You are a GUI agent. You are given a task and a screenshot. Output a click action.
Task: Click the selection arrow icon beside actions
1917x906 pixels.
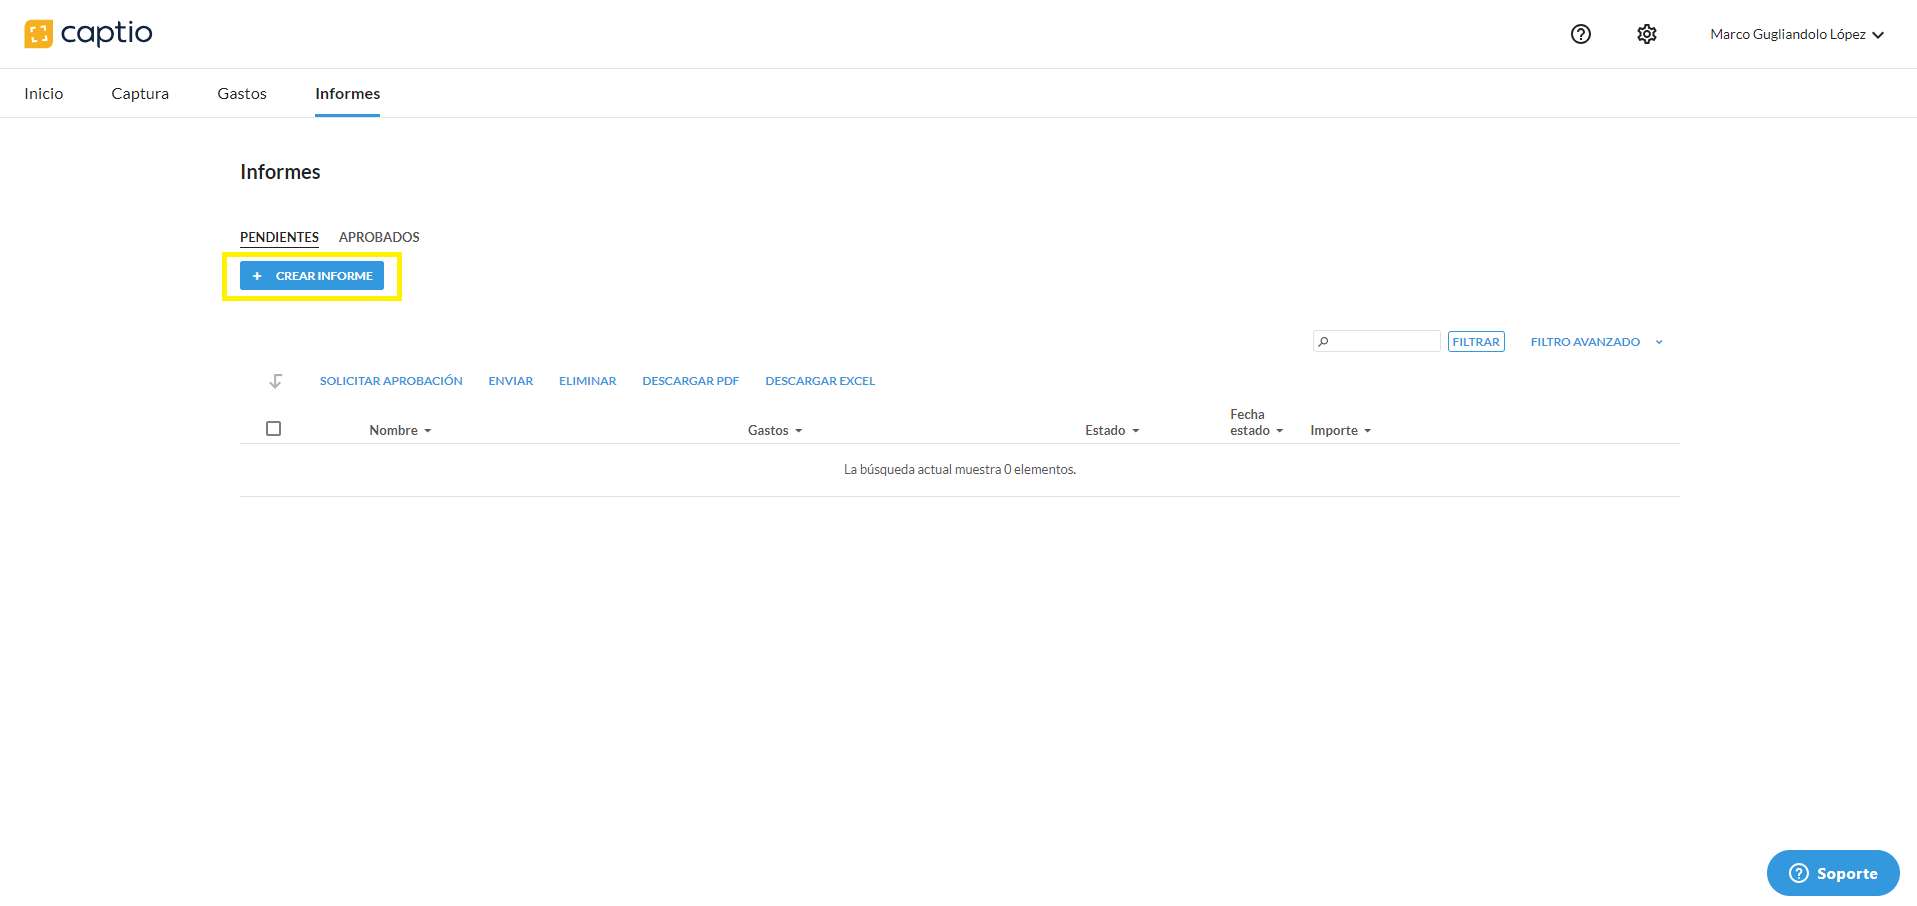[x=276, y=381]
